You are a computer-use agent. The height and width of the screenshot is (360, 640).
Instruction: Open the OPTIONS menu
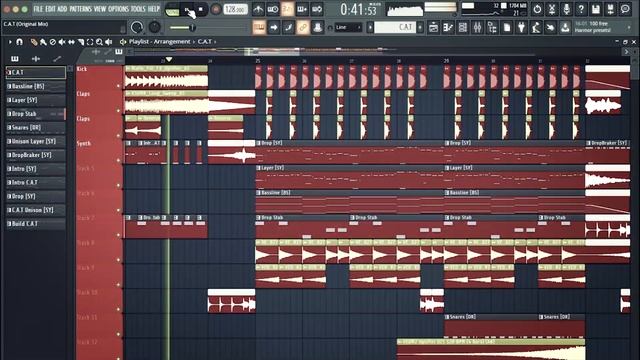coord(118,9)
